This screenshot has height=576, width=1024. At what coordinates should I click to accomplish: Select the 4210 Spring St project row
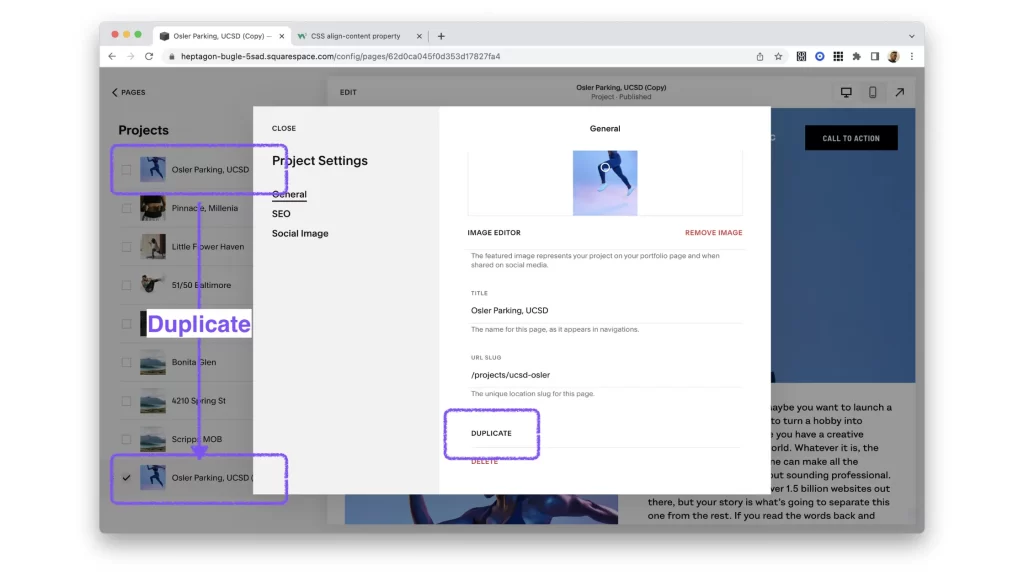click(185, 401)
